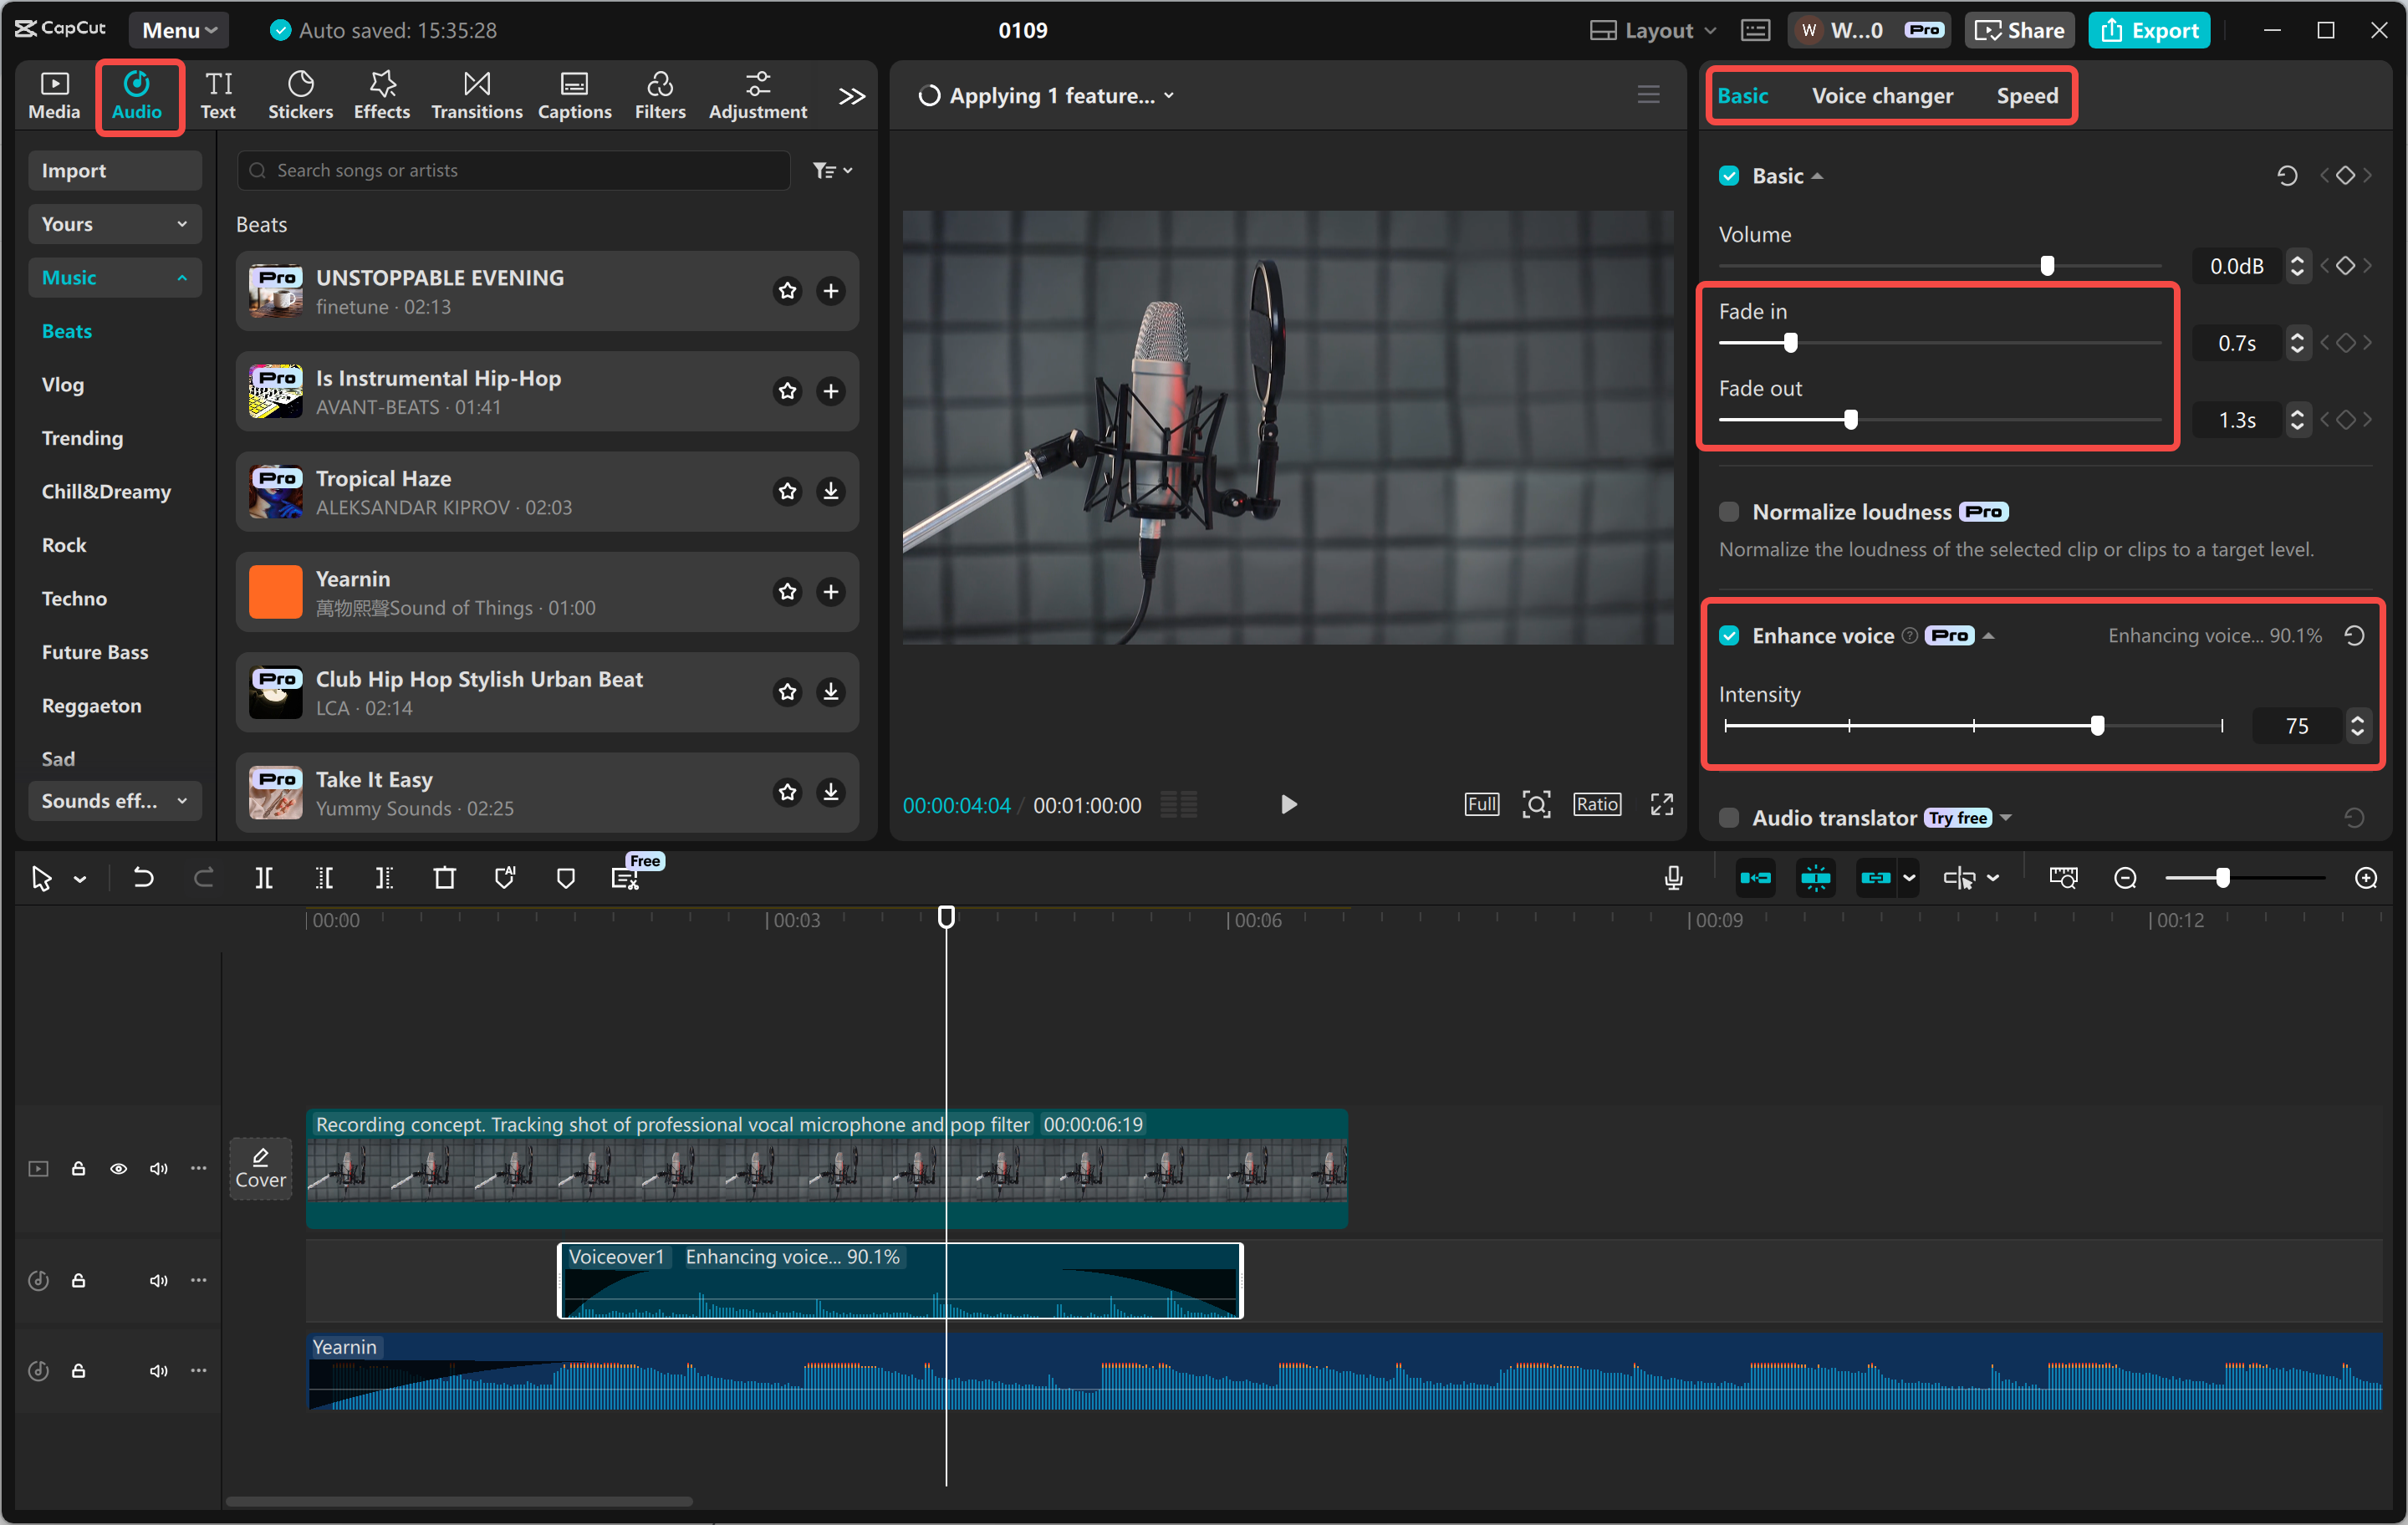Open the Stickers panel
2408x1525 pixels.
coord(300,95)
